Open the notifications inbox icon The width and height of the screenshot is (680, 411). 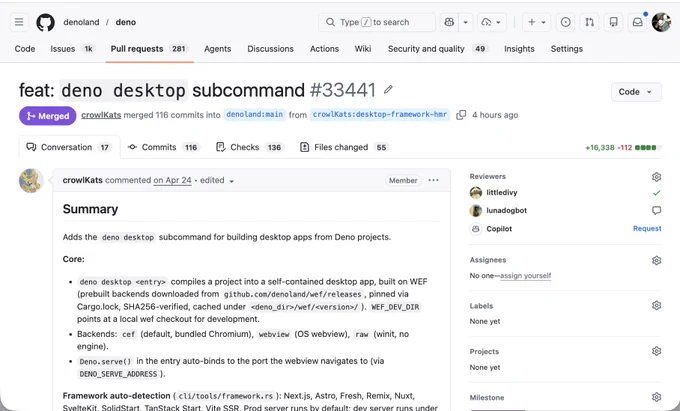click(x=638, y=22)
